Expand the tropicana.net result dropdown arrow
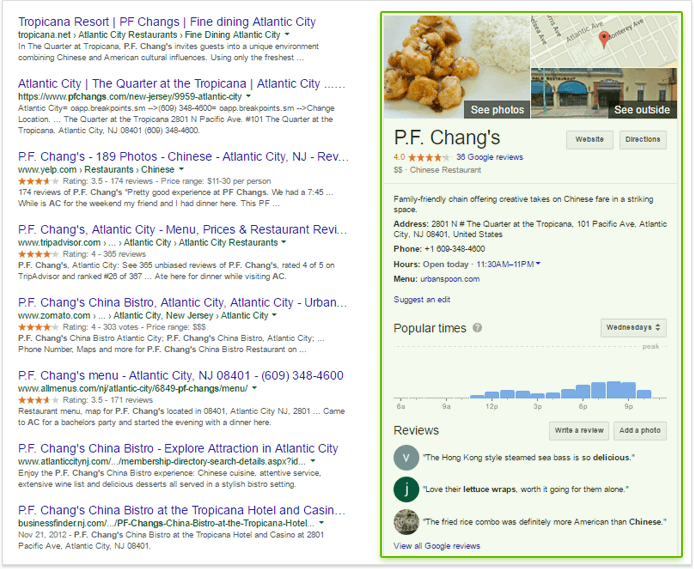Screen dimensions: 694x569 tap(287, 35)
